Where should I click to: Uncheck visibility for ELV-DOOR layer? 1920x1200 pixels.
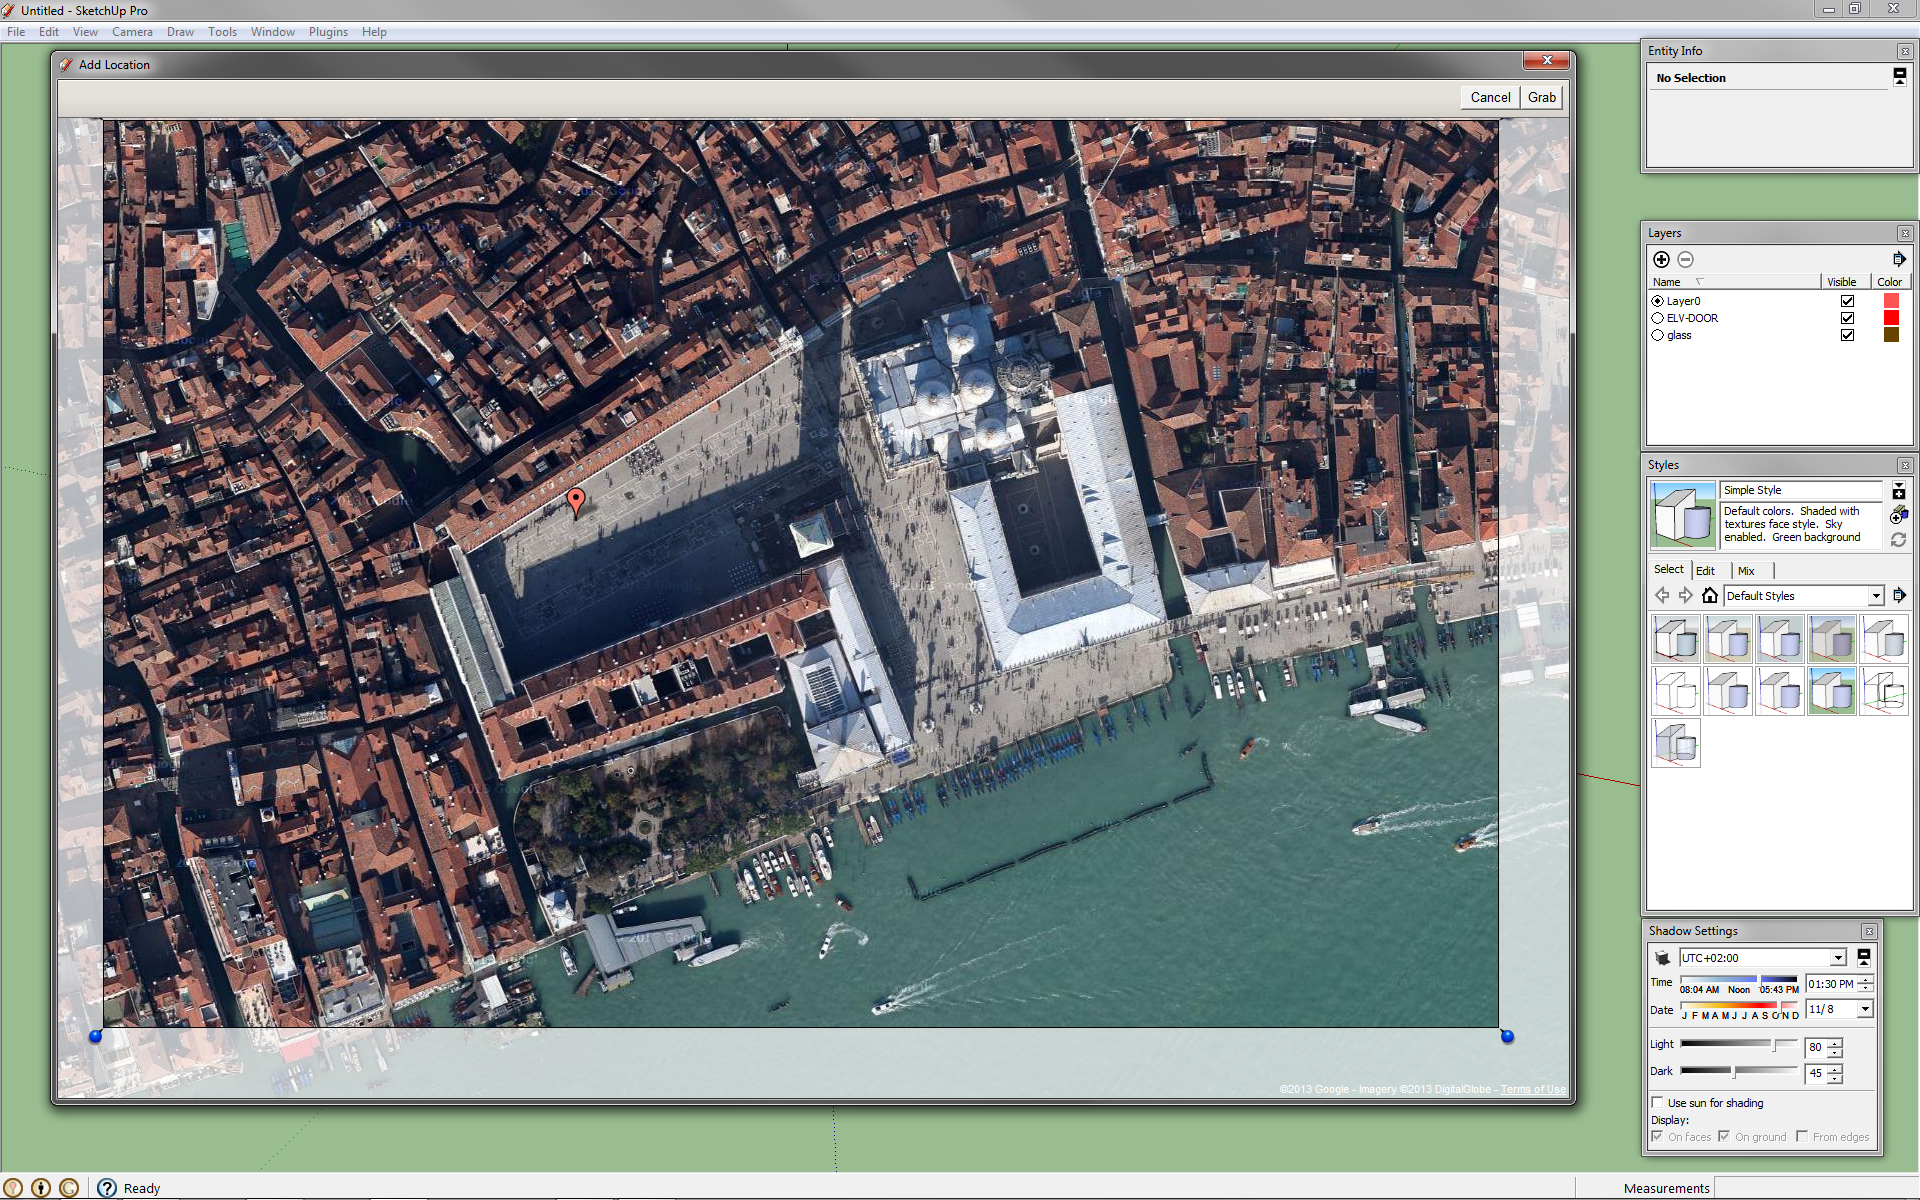[1847, 318]
